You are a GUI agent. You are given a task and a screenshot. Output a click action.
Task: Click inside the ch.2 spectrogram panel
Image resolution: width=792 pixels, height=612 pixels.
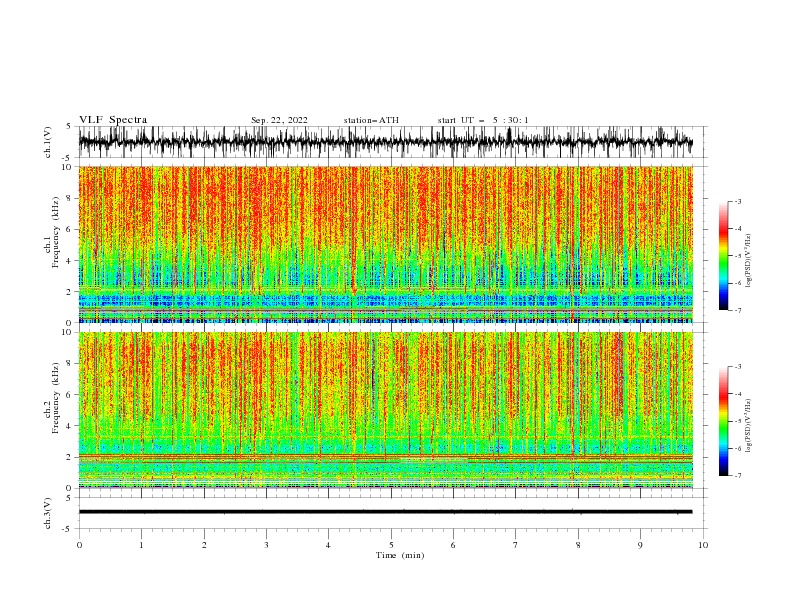click(x=385, y=410)
